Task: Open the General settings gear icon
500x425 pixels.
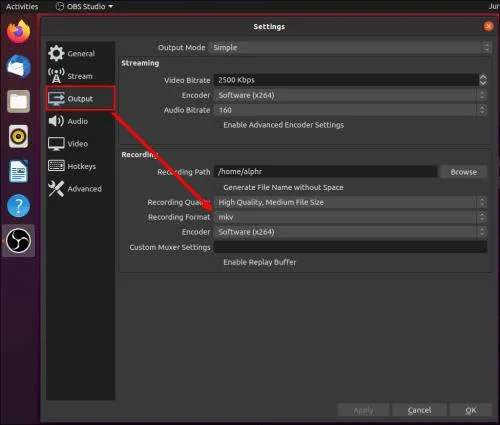Action: [56, 53]
